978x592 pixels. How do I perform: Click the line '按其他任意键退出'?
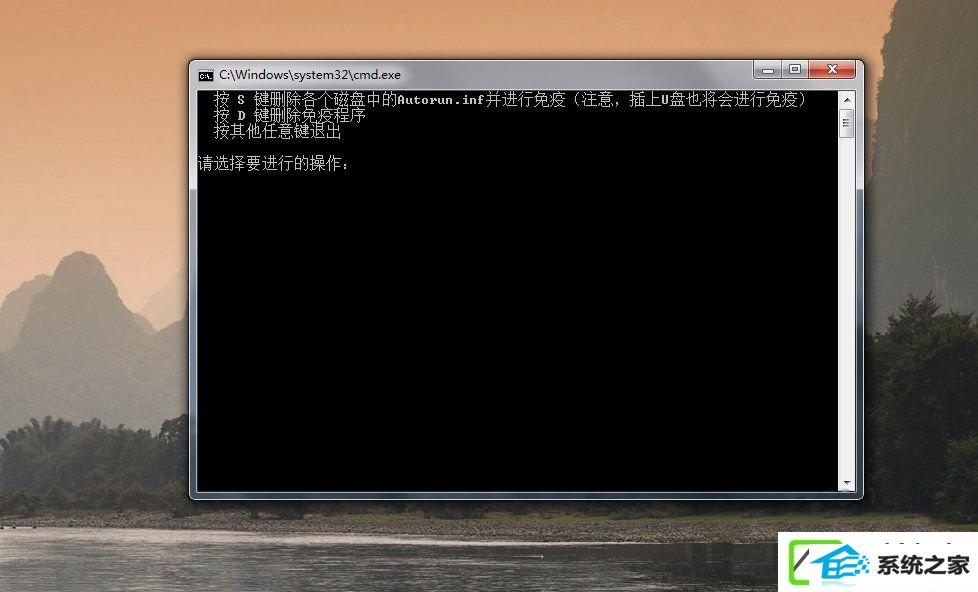click(278, 132)
